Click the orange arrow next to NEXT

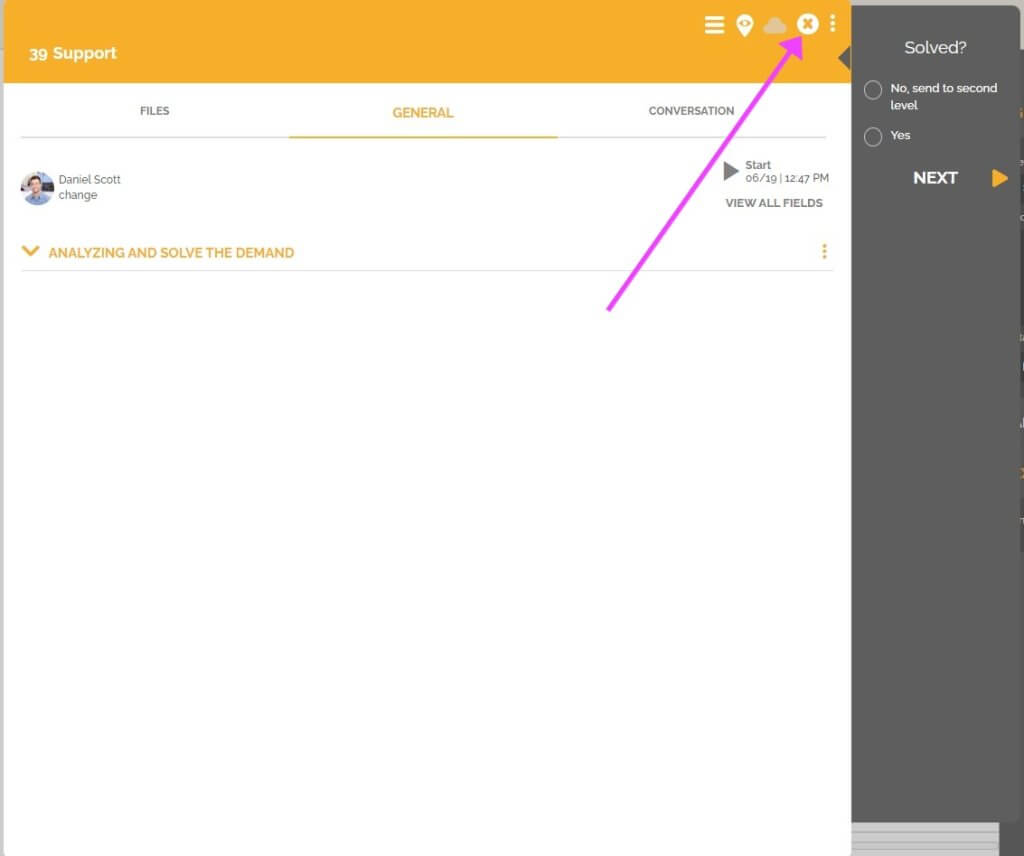[x=999, y=178]
